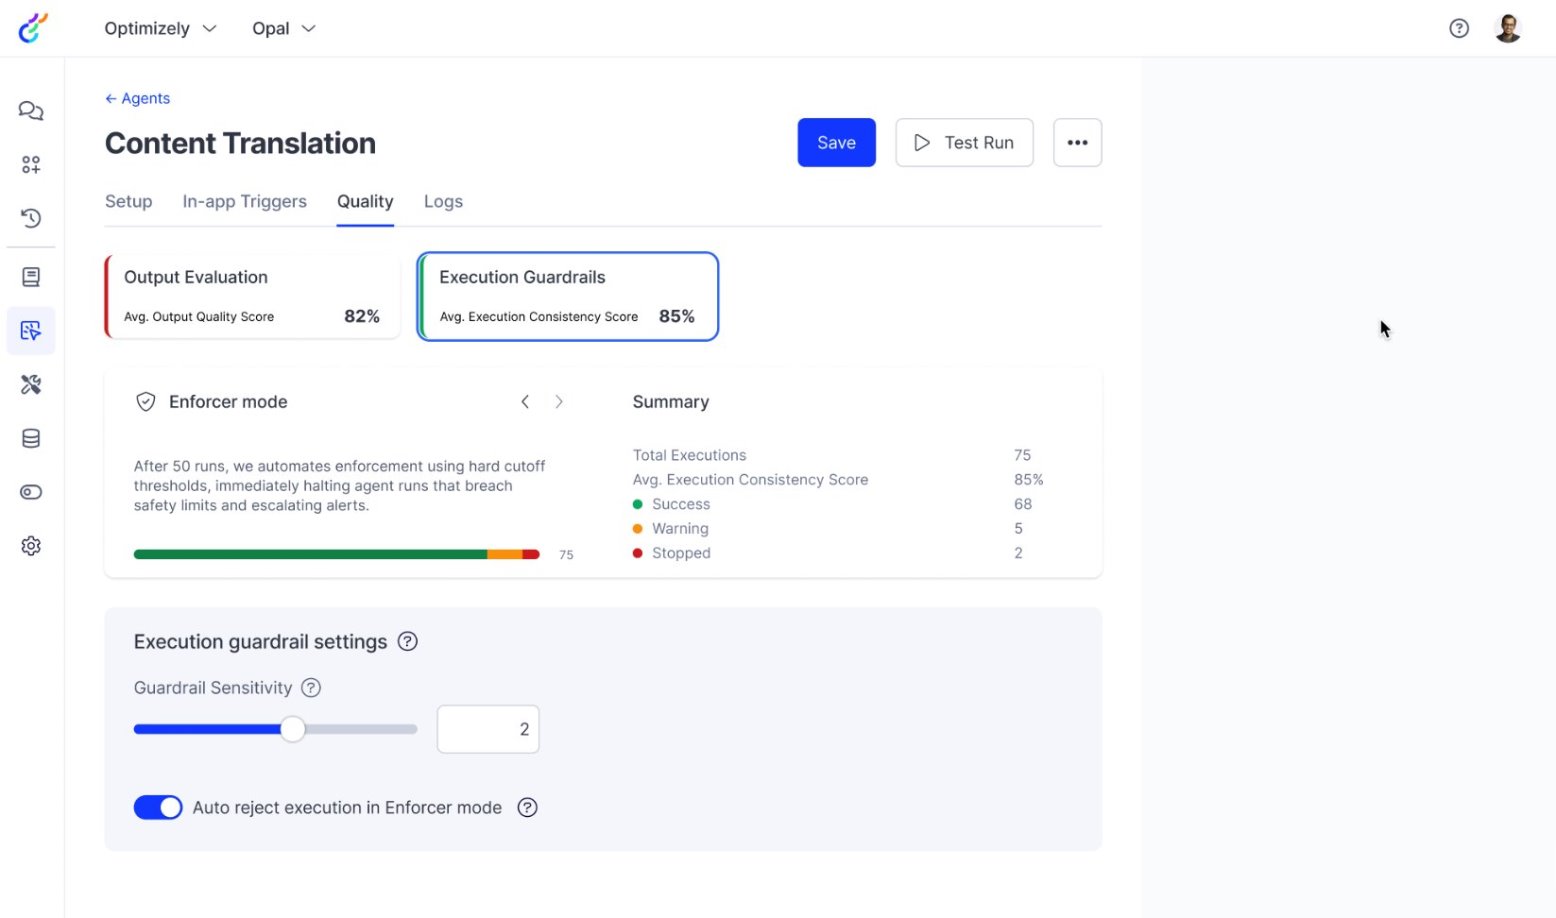Open the Opal dropdown menu

point(283,28)
